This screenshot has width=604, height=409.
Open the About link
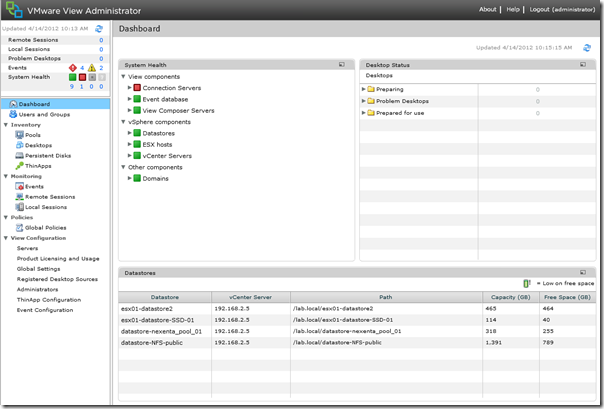click(x=487, y=9)
